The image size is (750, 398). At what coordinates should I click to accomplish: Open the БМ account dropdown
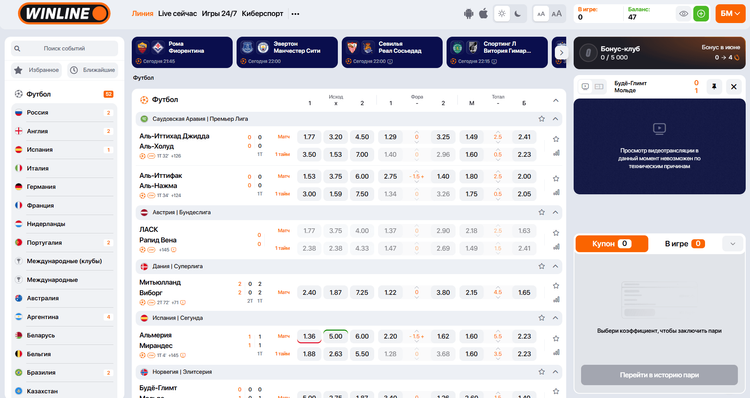(x=730, y=14)
